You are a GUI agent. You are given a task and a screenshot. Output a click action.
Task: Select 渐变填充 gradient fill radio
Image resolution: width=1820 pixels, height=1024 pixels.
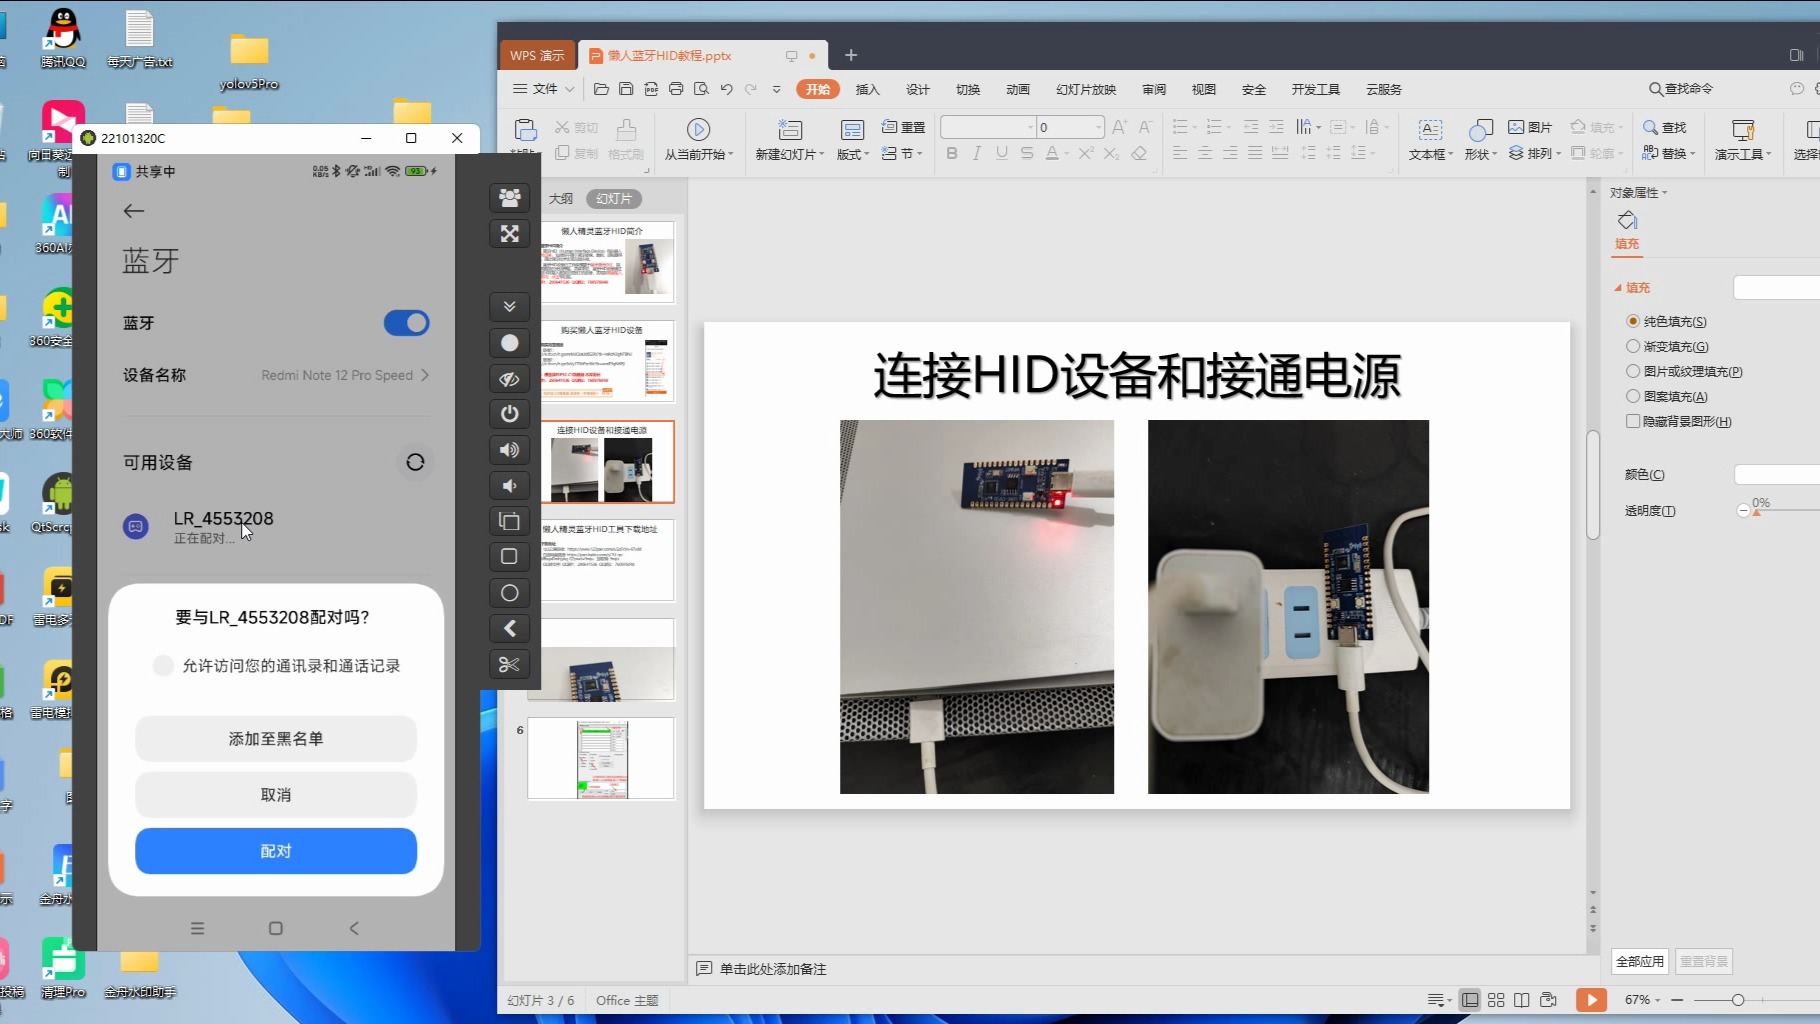click(x=1633, y=346)
